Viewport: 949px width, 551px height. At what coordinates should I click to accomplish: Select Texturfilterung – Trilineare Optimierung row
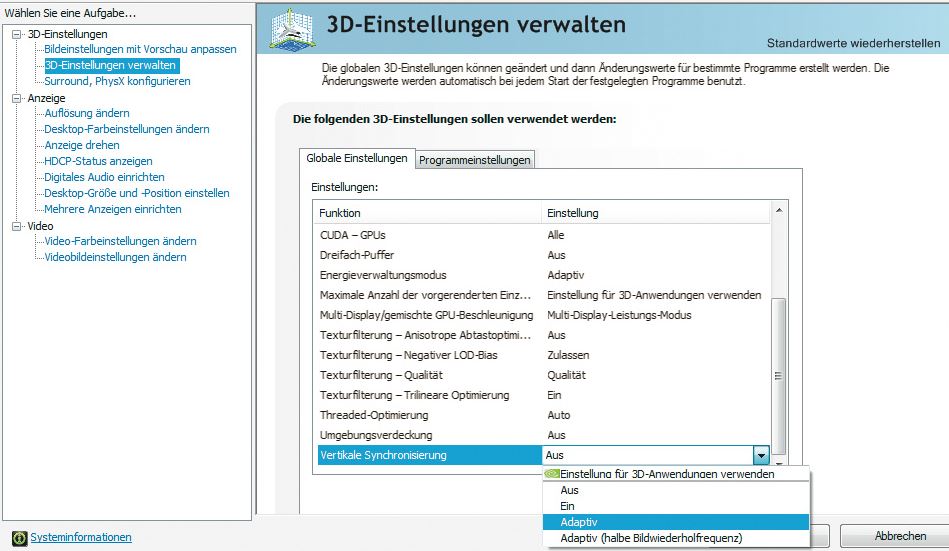pyautogui.click(x=543, y=395)
